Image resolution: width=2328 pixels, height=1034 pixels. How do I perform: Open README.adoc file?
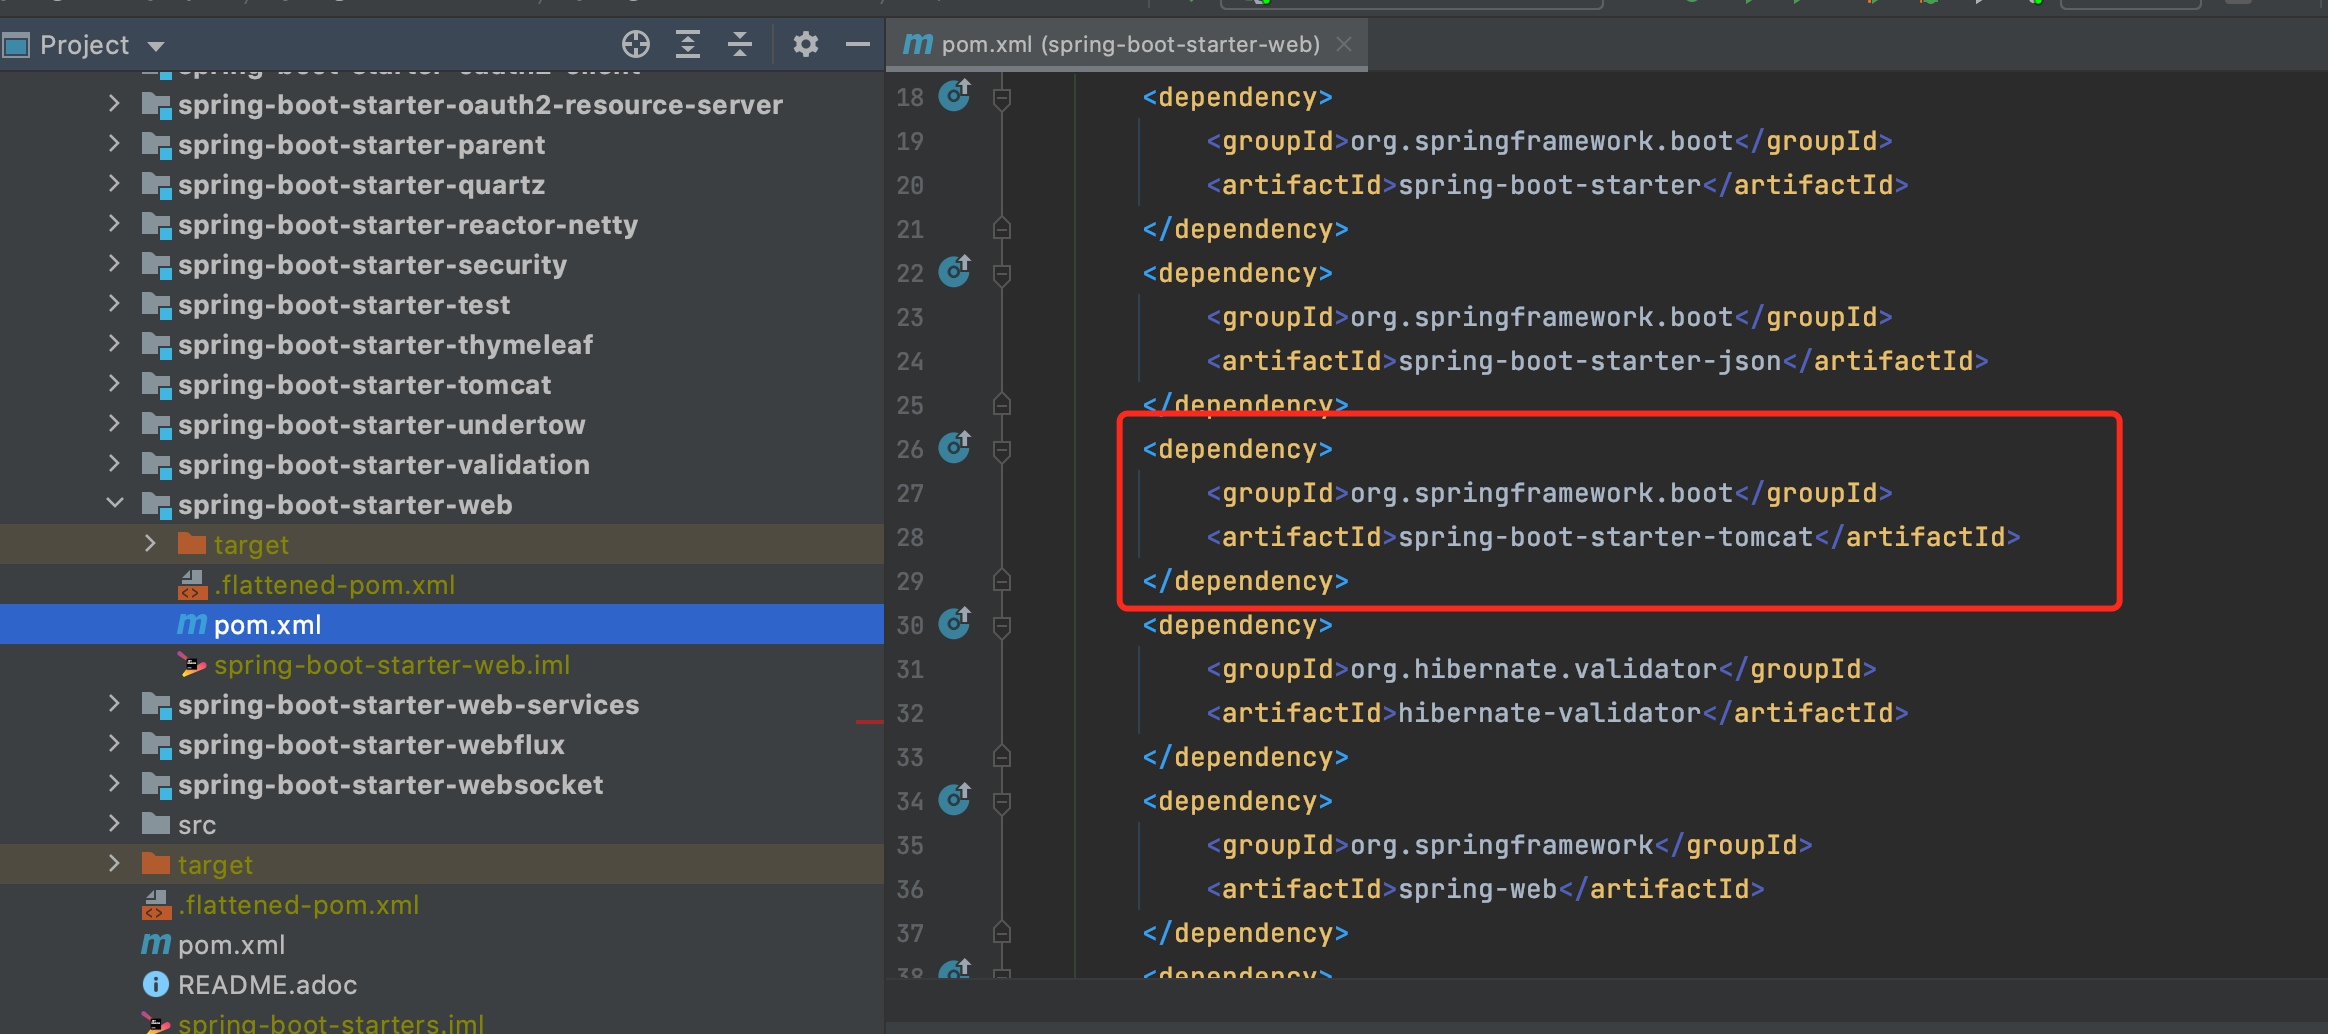(442, 985)
